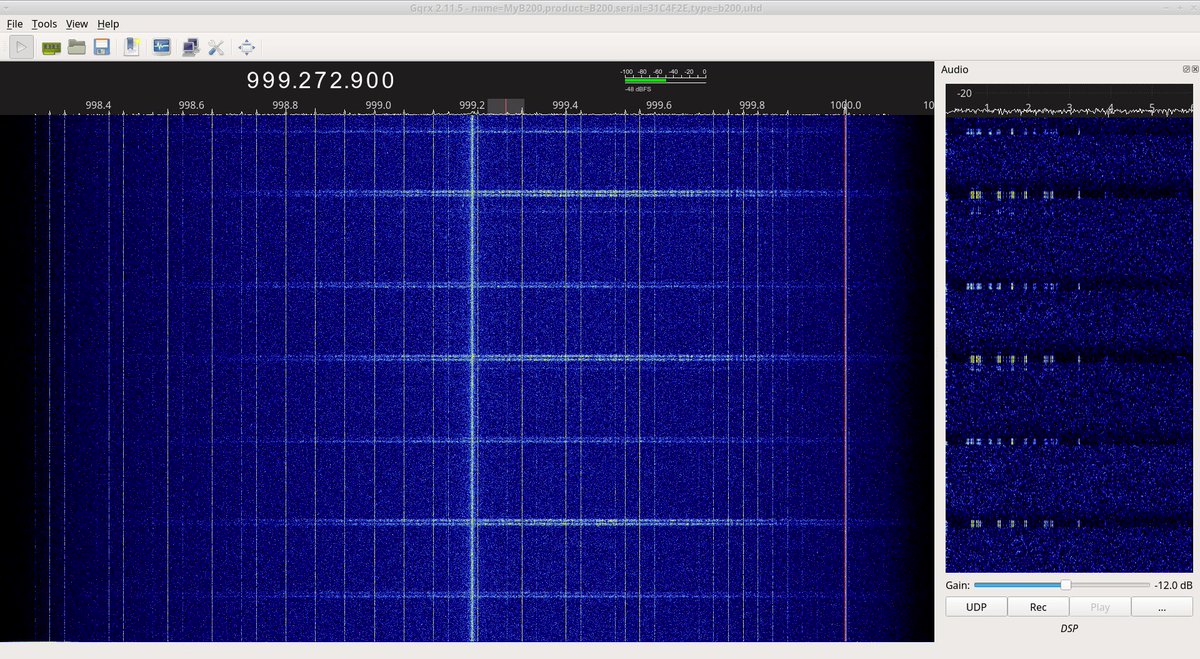Click the Load settings folder icon

click(77, 47)
